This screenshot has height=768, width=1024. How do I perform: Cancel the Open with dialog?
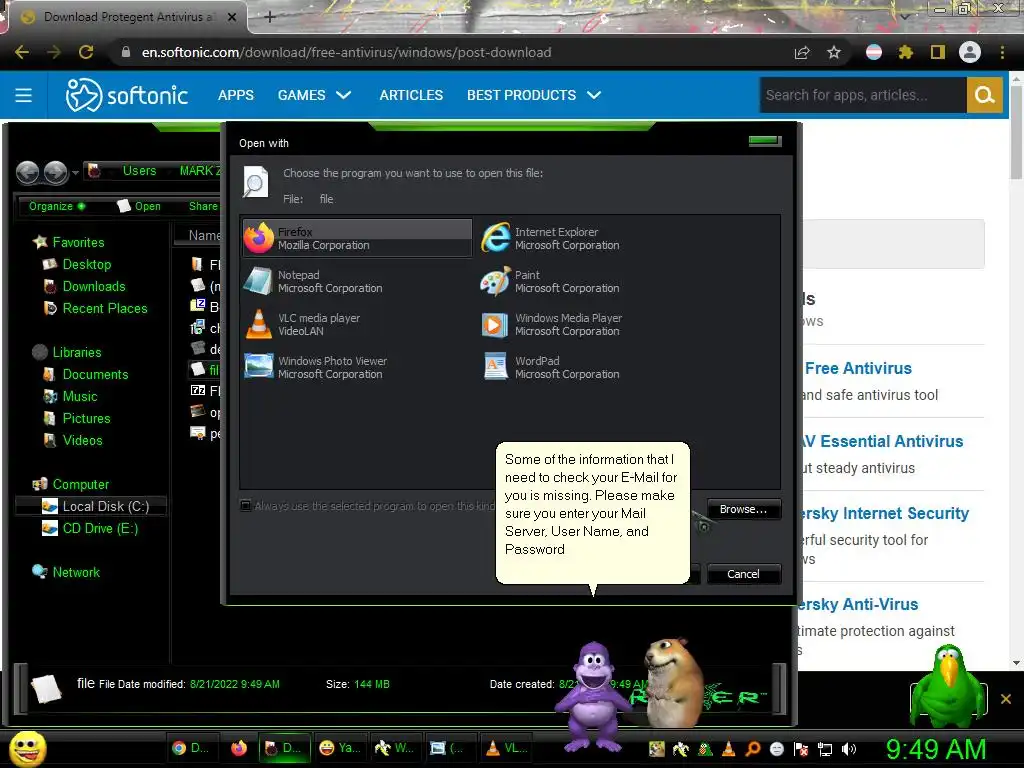click(x=743, y=573)
